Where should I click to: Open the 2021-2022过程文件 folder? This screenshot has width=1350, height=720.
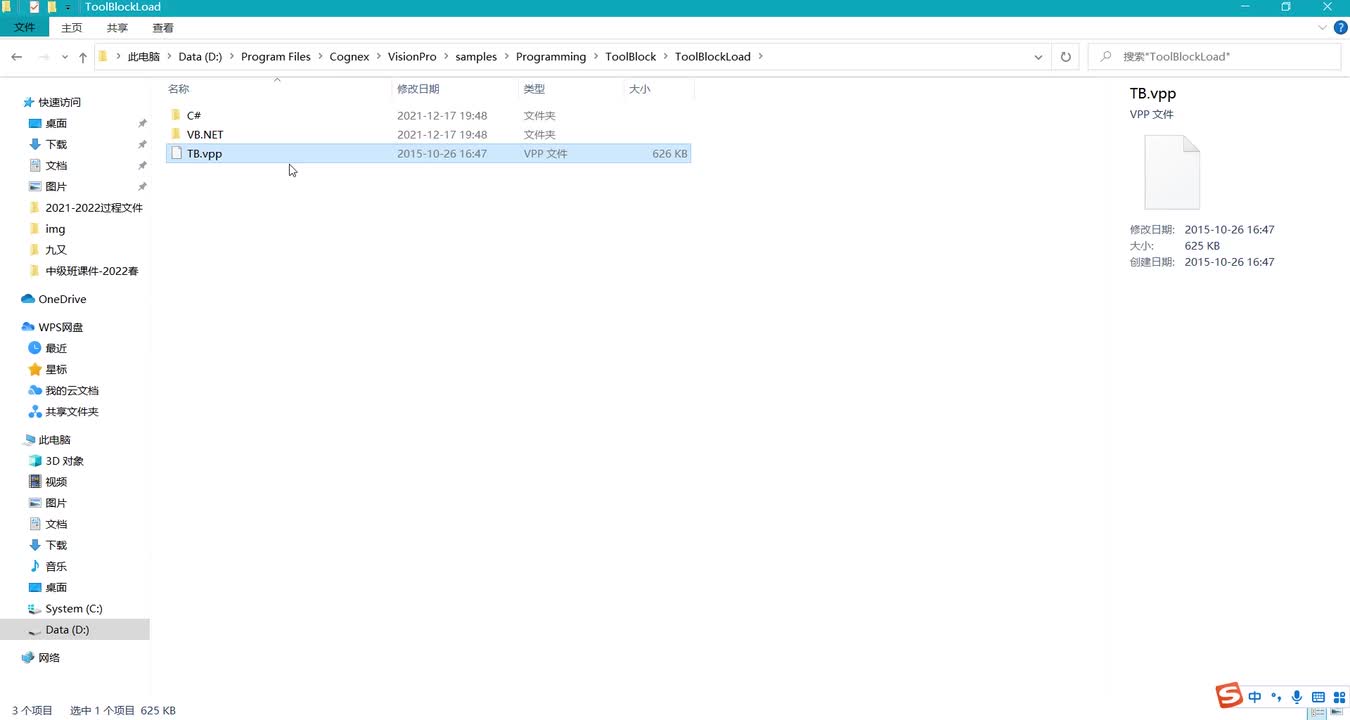pyautogui.click(x=94, y=208)
